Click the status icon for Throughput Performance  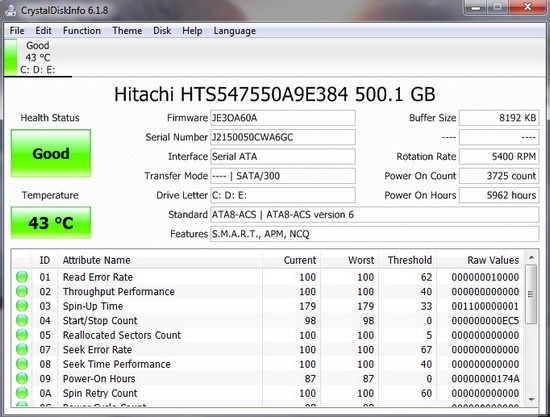[22, 291]
